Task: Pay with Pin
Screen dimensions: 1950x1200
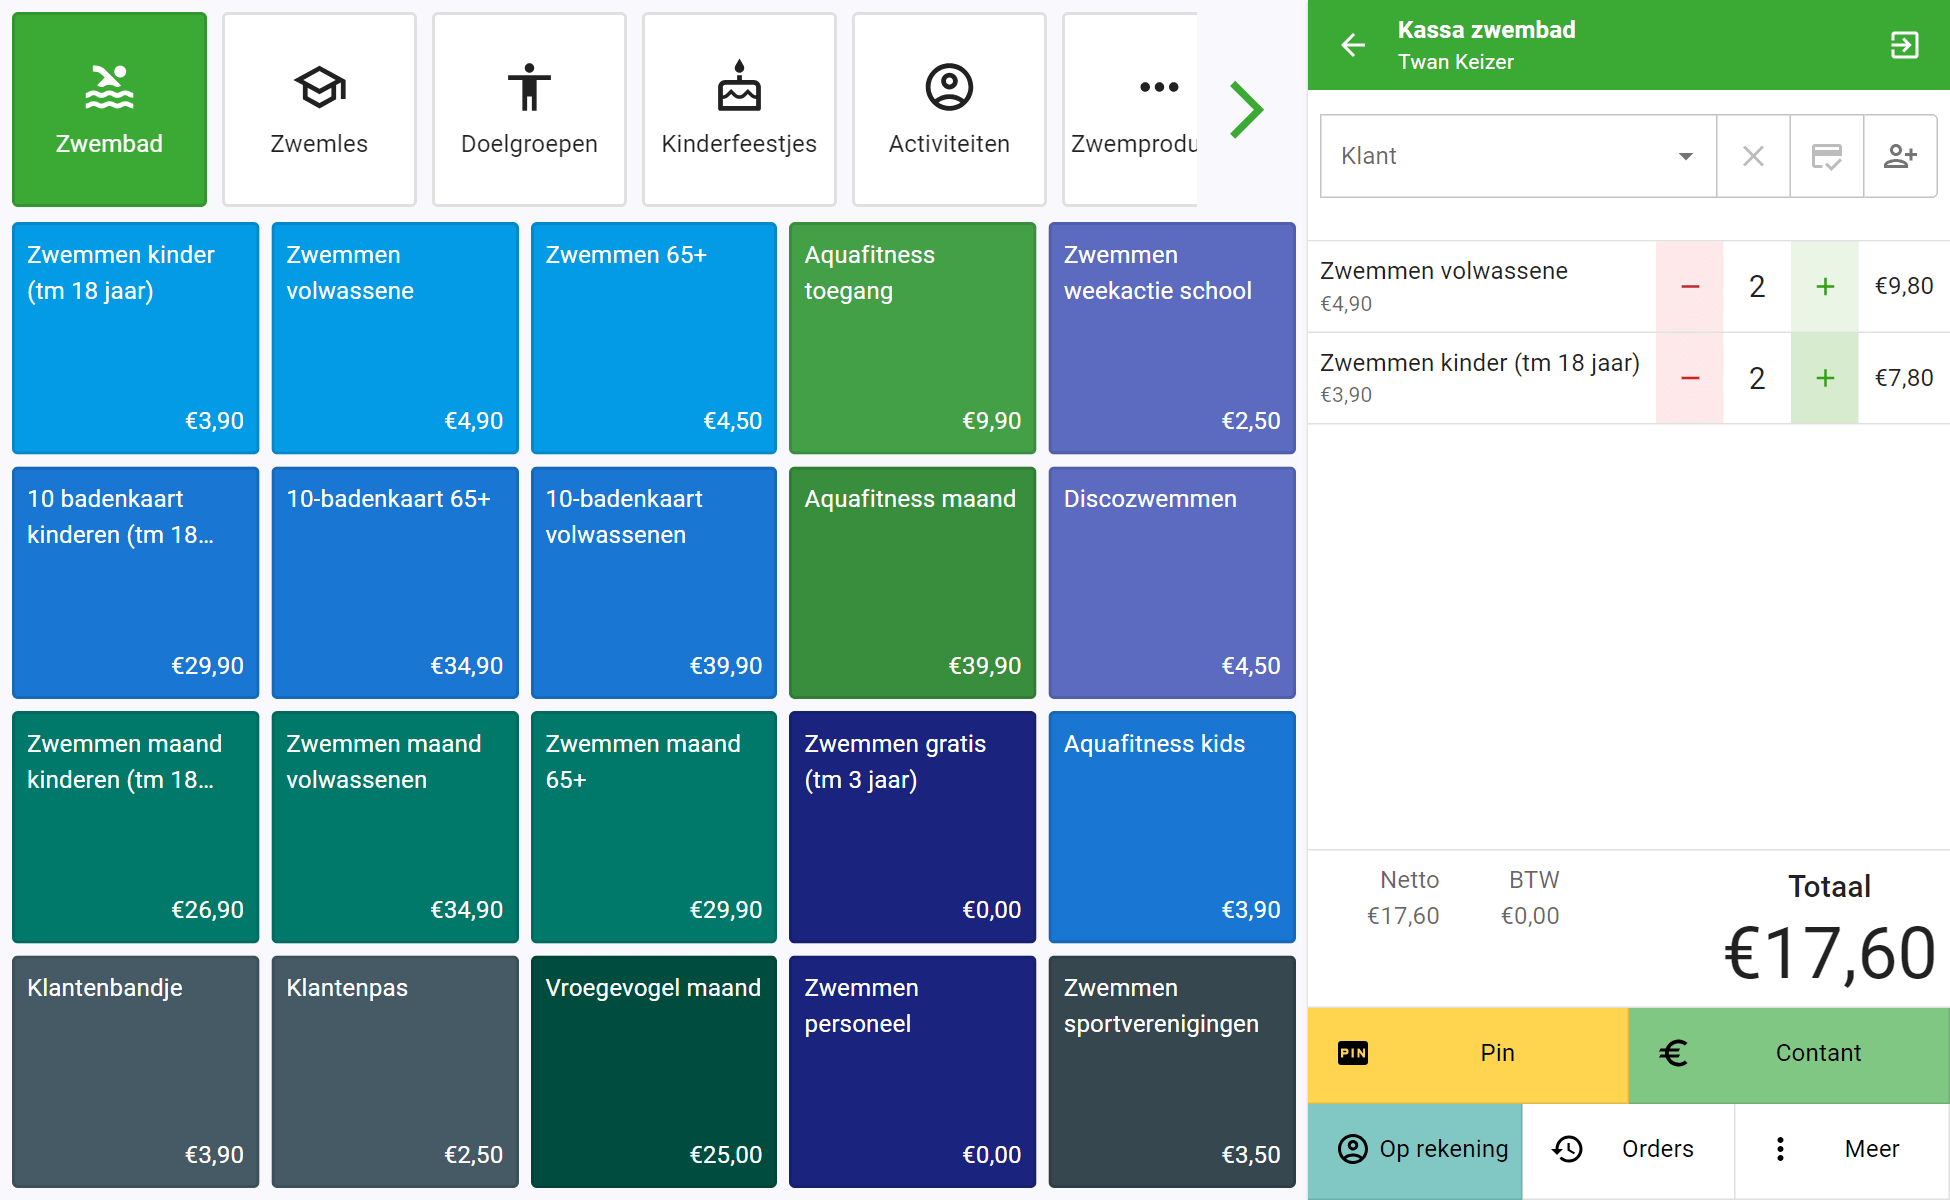Action: coord(1467,1053)
